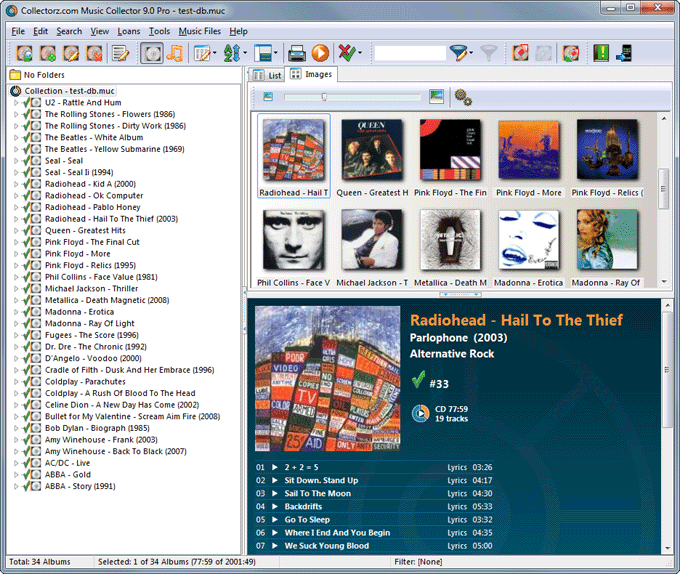Play track 01 '2 + 2 = 5'
Image resolution: width=680 pixels, height=574 pixels.
pyautogui.click(x=275, y=467)
